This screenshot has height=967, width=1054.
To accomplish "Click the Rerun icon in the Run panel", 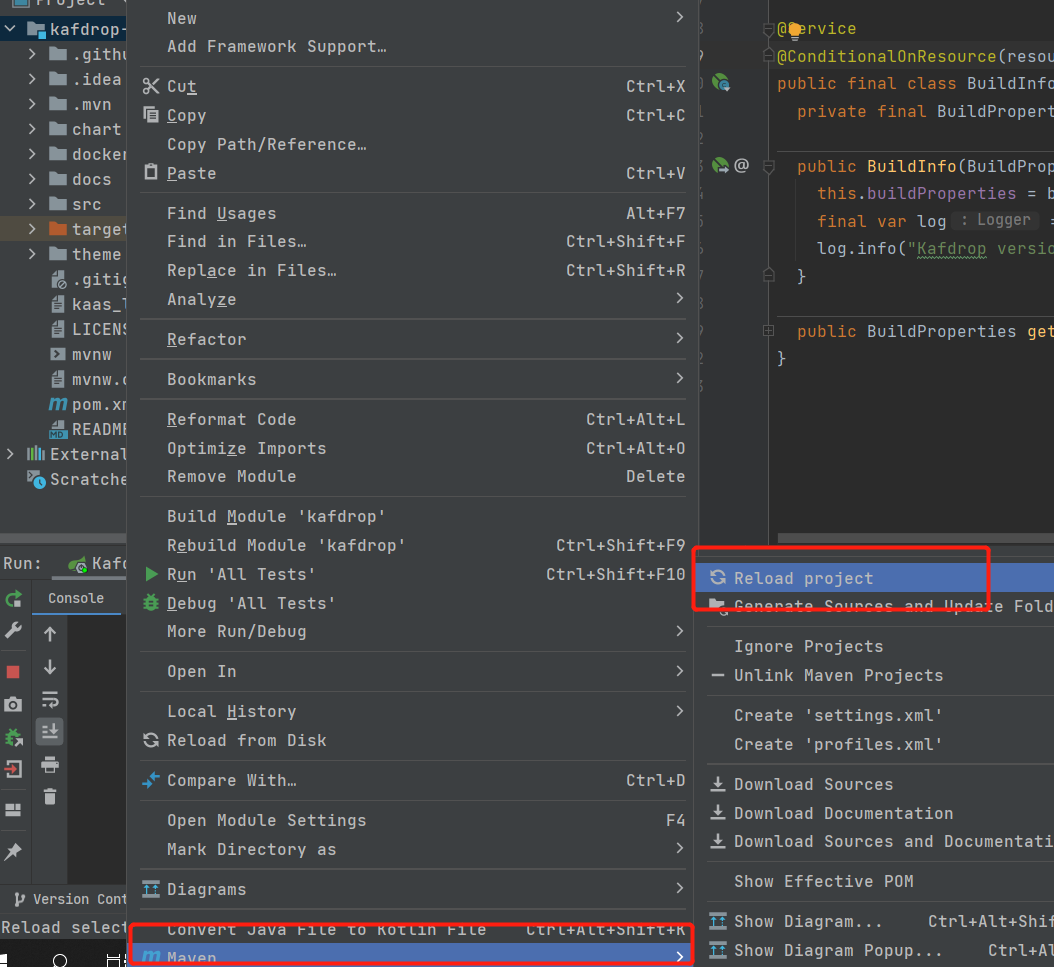I will pos(13,598).
